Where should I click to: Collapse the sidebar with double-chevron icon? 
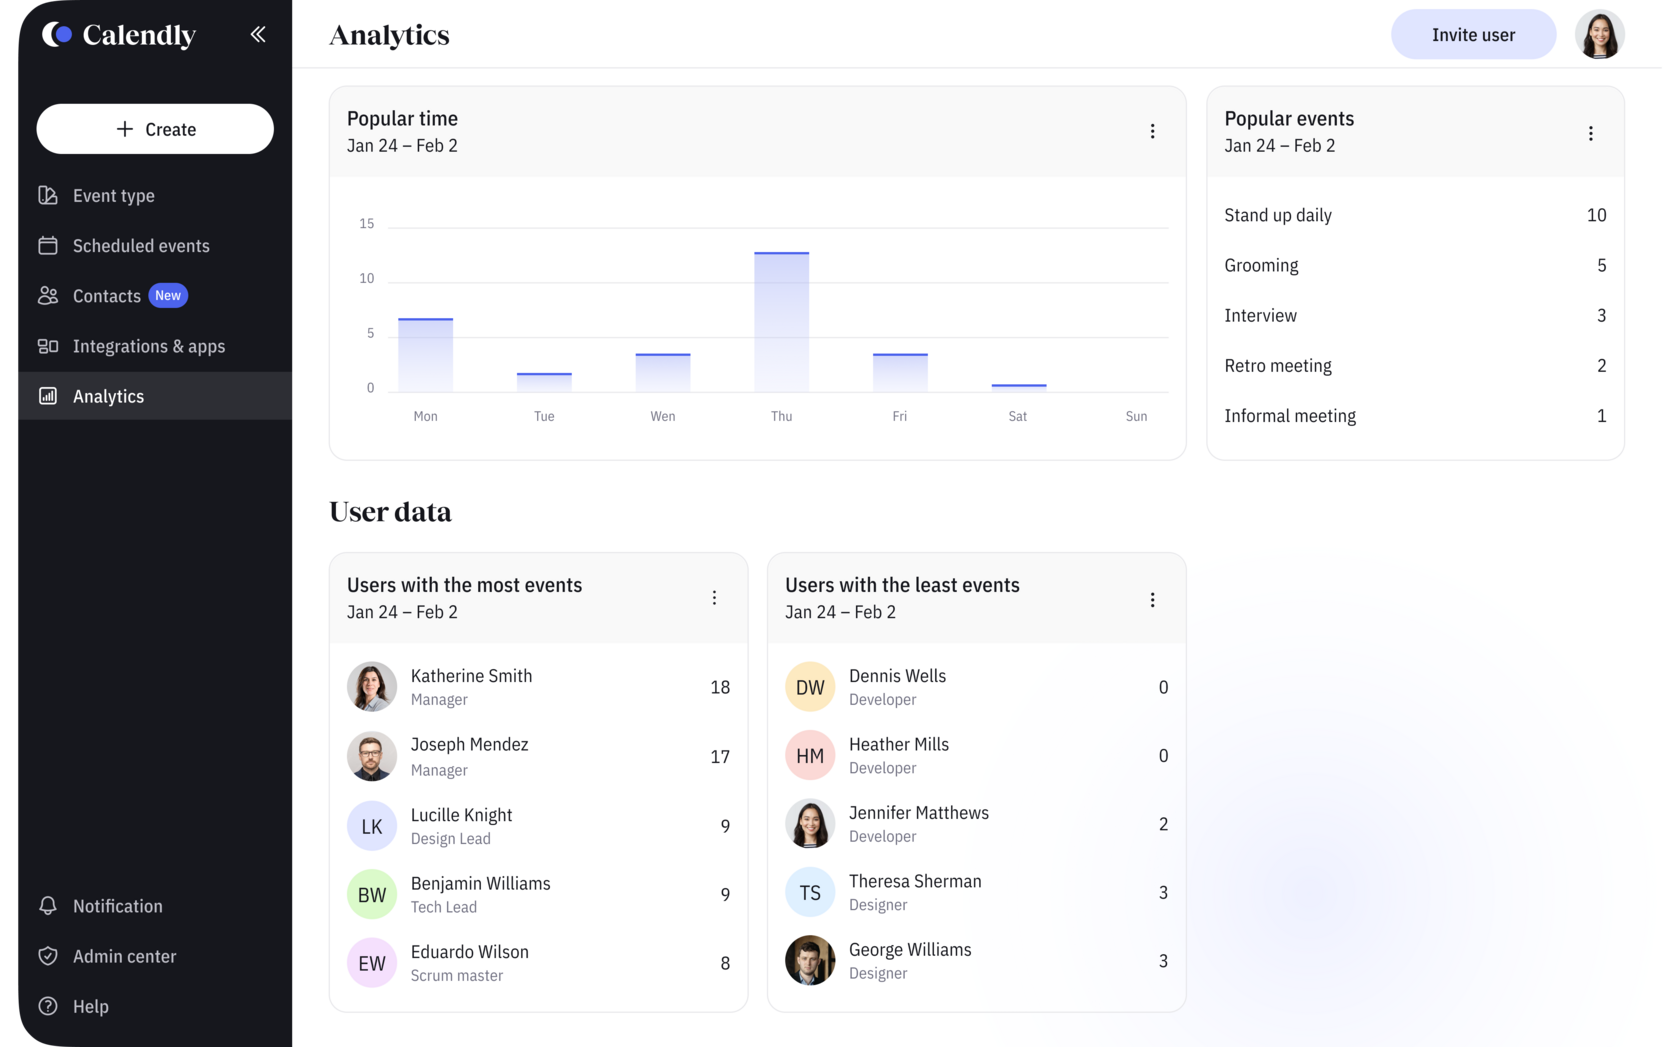point(258,34)
